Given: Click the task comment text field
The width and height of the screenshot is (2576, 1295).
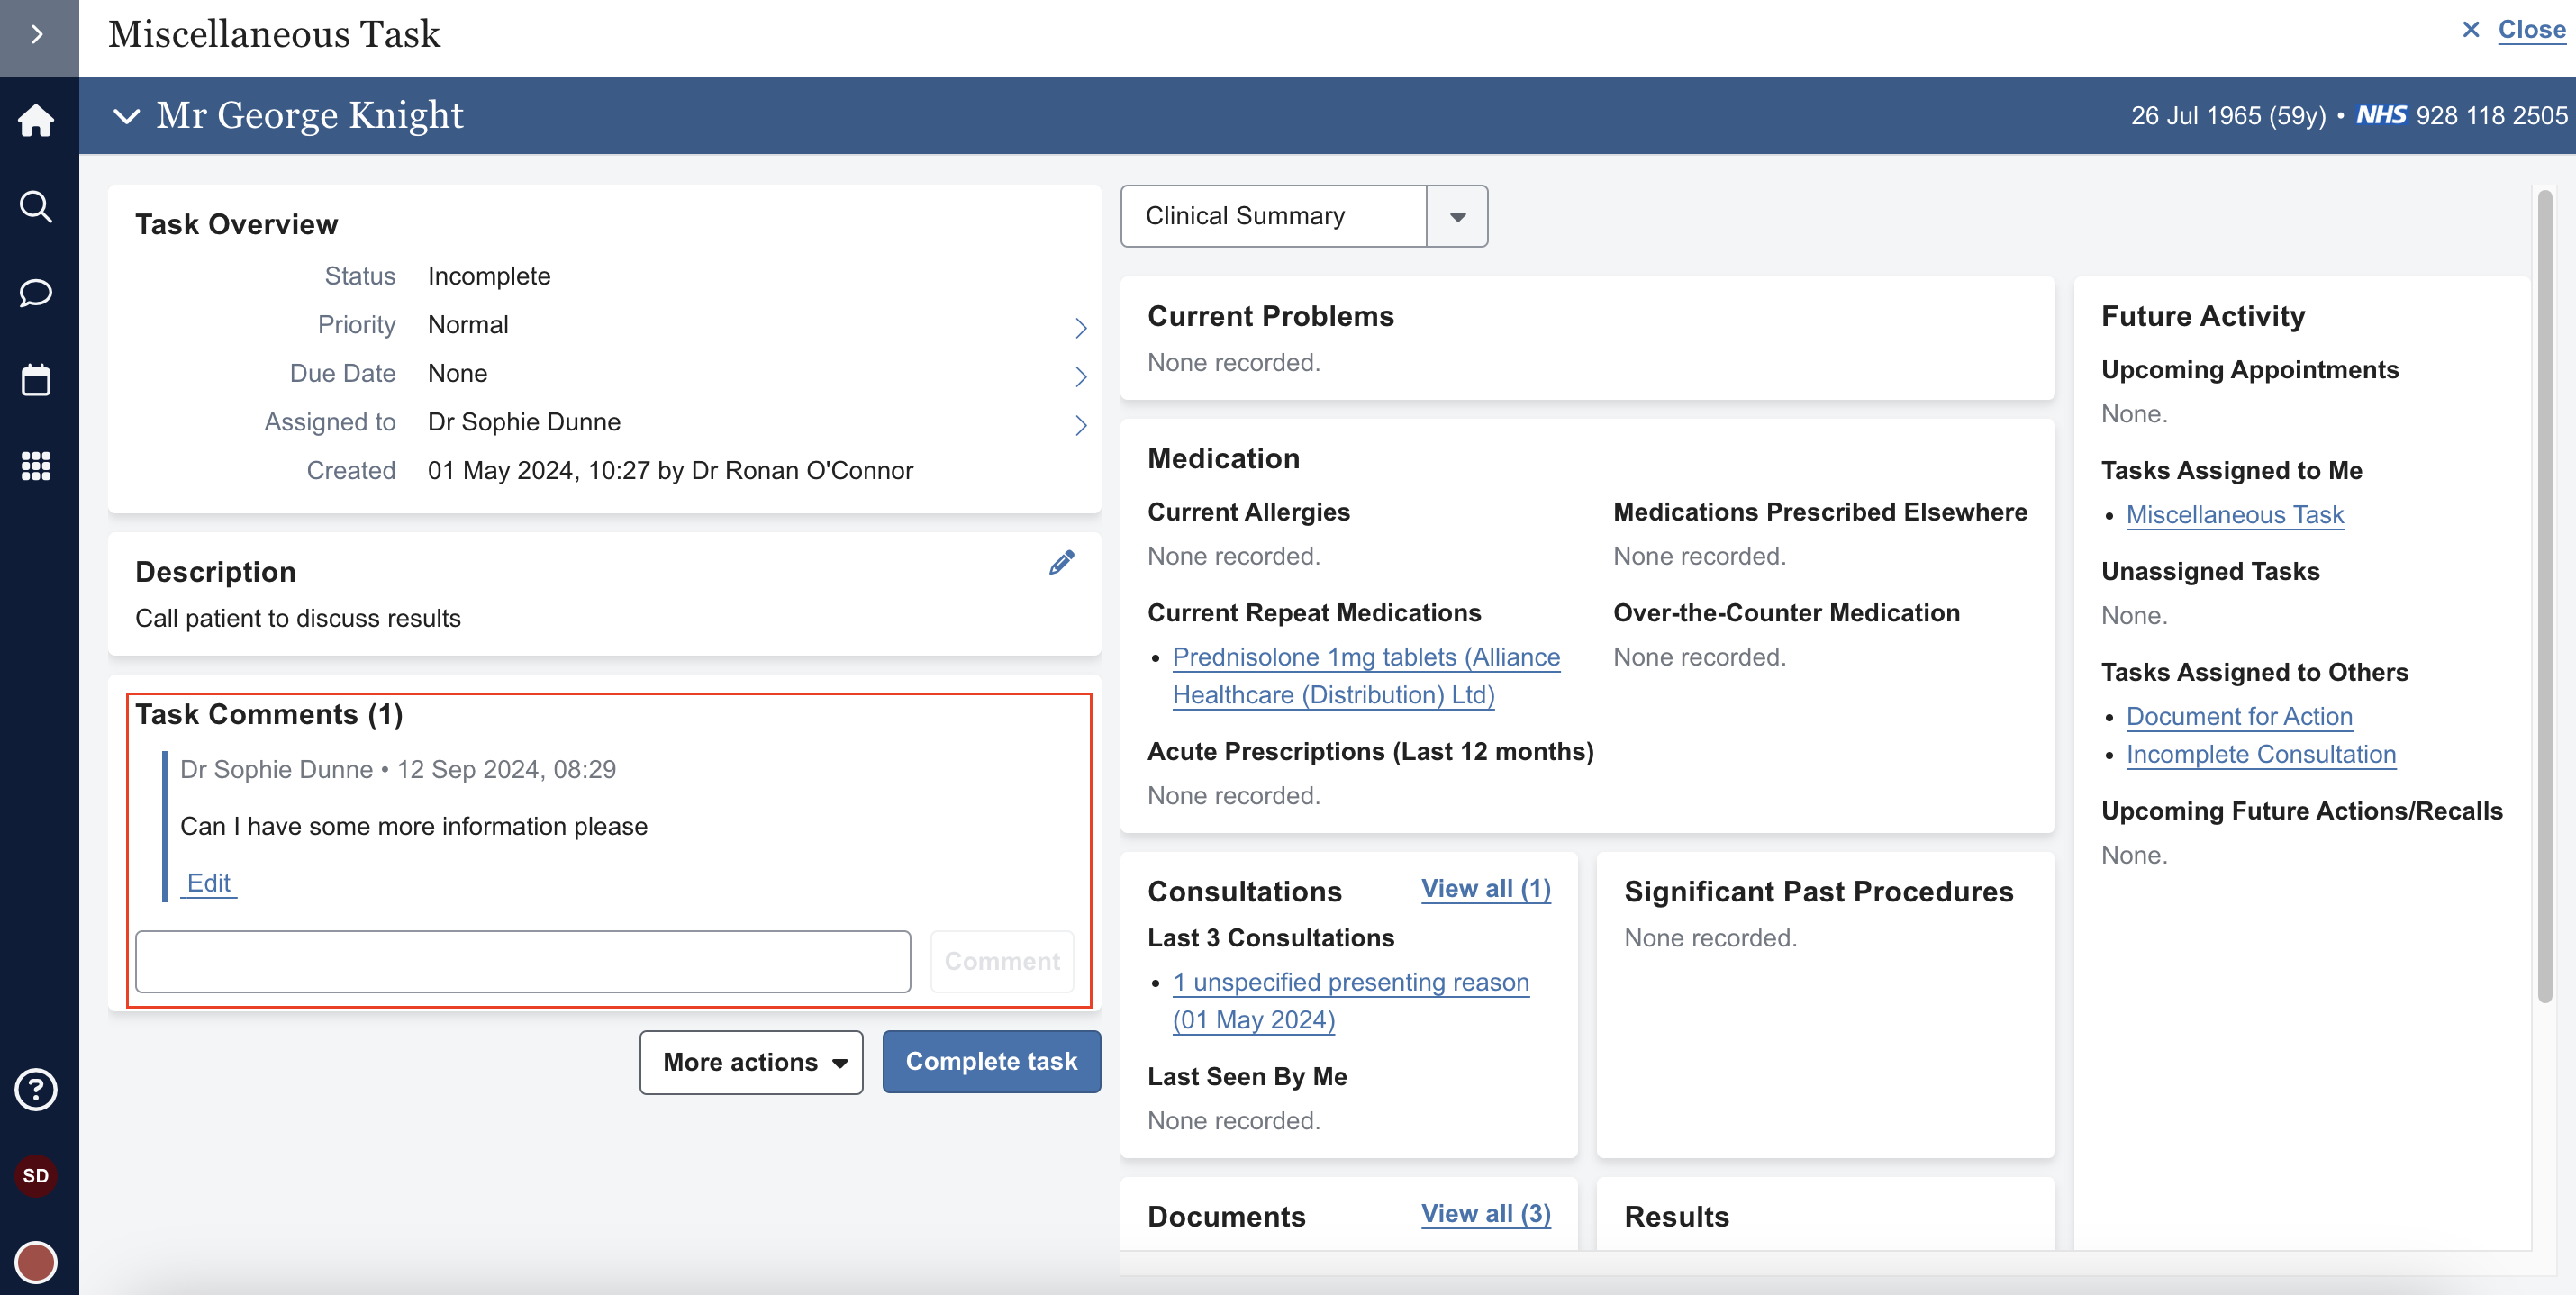Looking at the screenshot, I should click(x=522, y=961).
